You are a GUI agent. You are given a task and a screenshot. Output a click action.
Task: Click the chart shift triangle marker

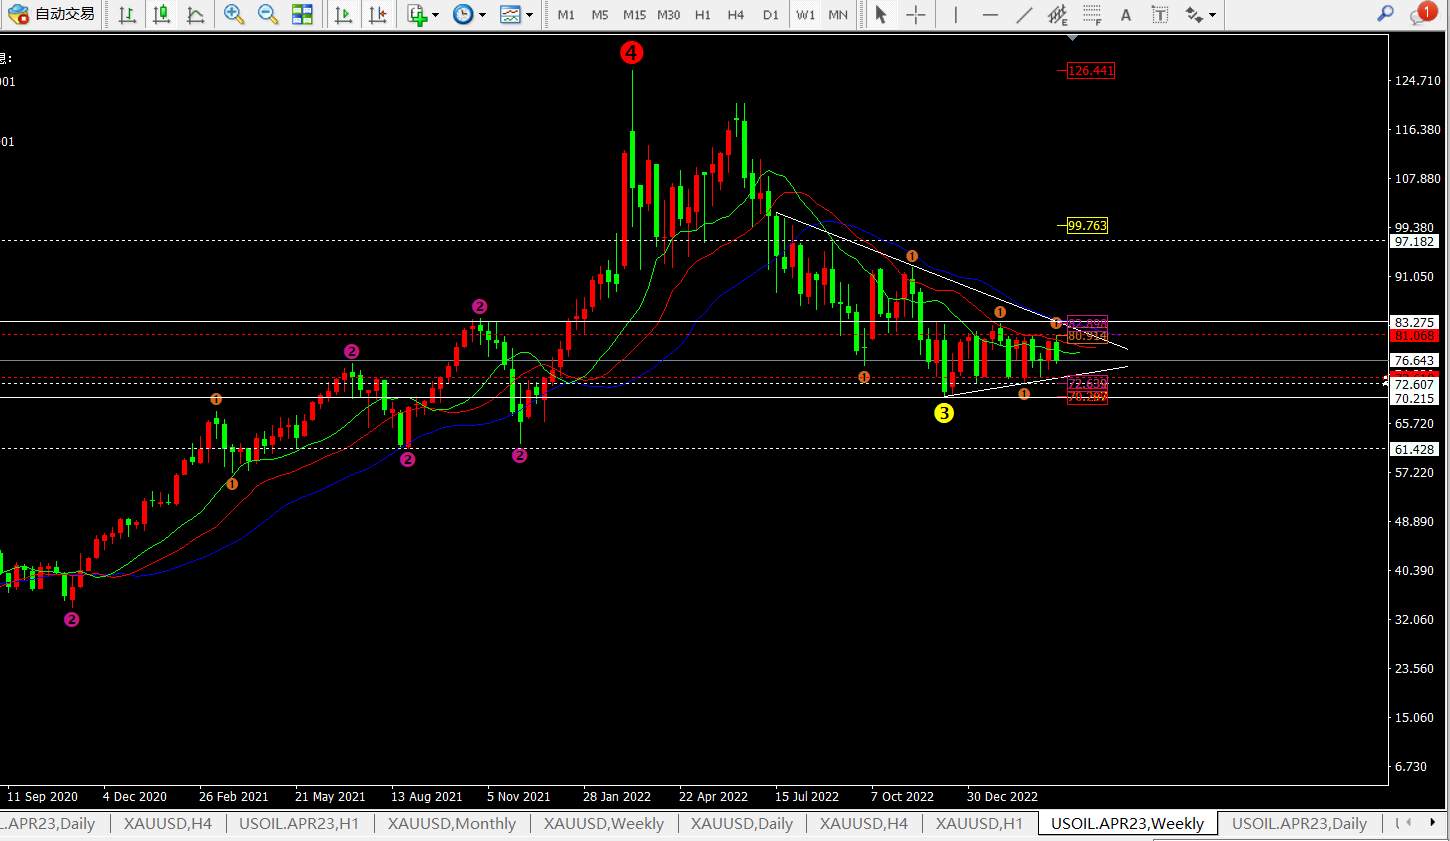(1073, 38)
